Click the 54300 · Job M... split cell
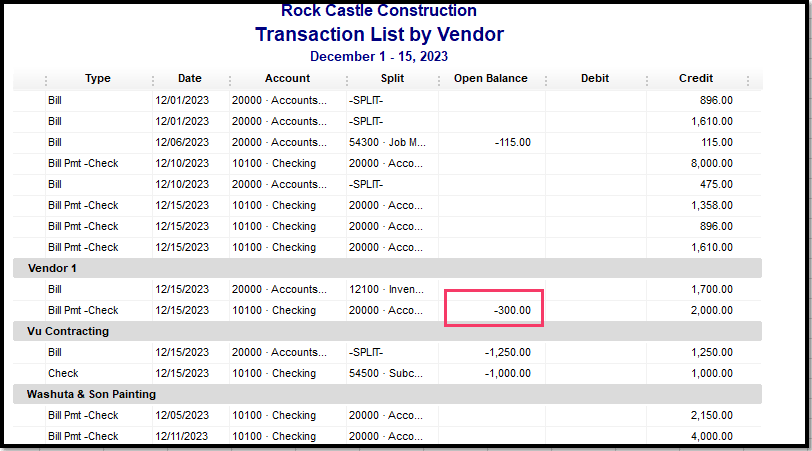Image resolution: width=812 pixels, height=451 pixels. pos(387,142)
